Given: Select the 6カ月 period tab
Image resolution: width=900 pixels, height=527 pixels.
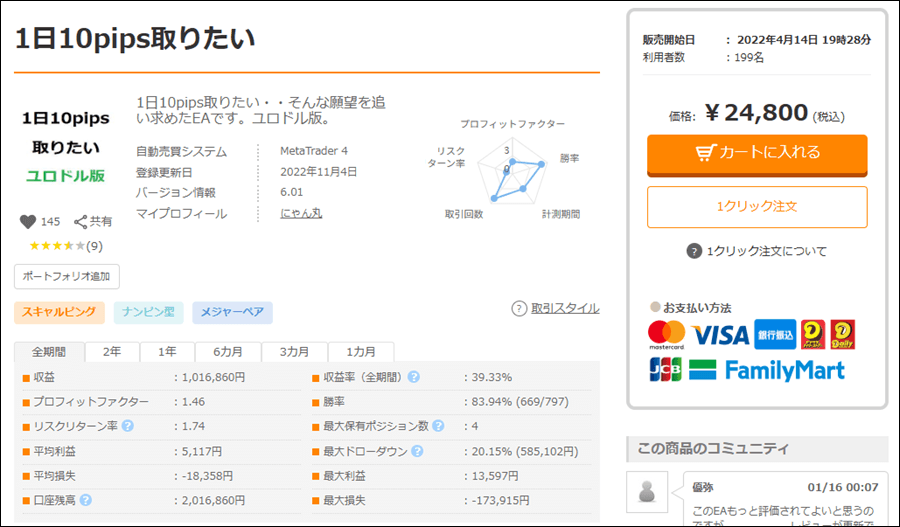Looking at the screenshot, I should pyautogui.click(x=225, y=352).
